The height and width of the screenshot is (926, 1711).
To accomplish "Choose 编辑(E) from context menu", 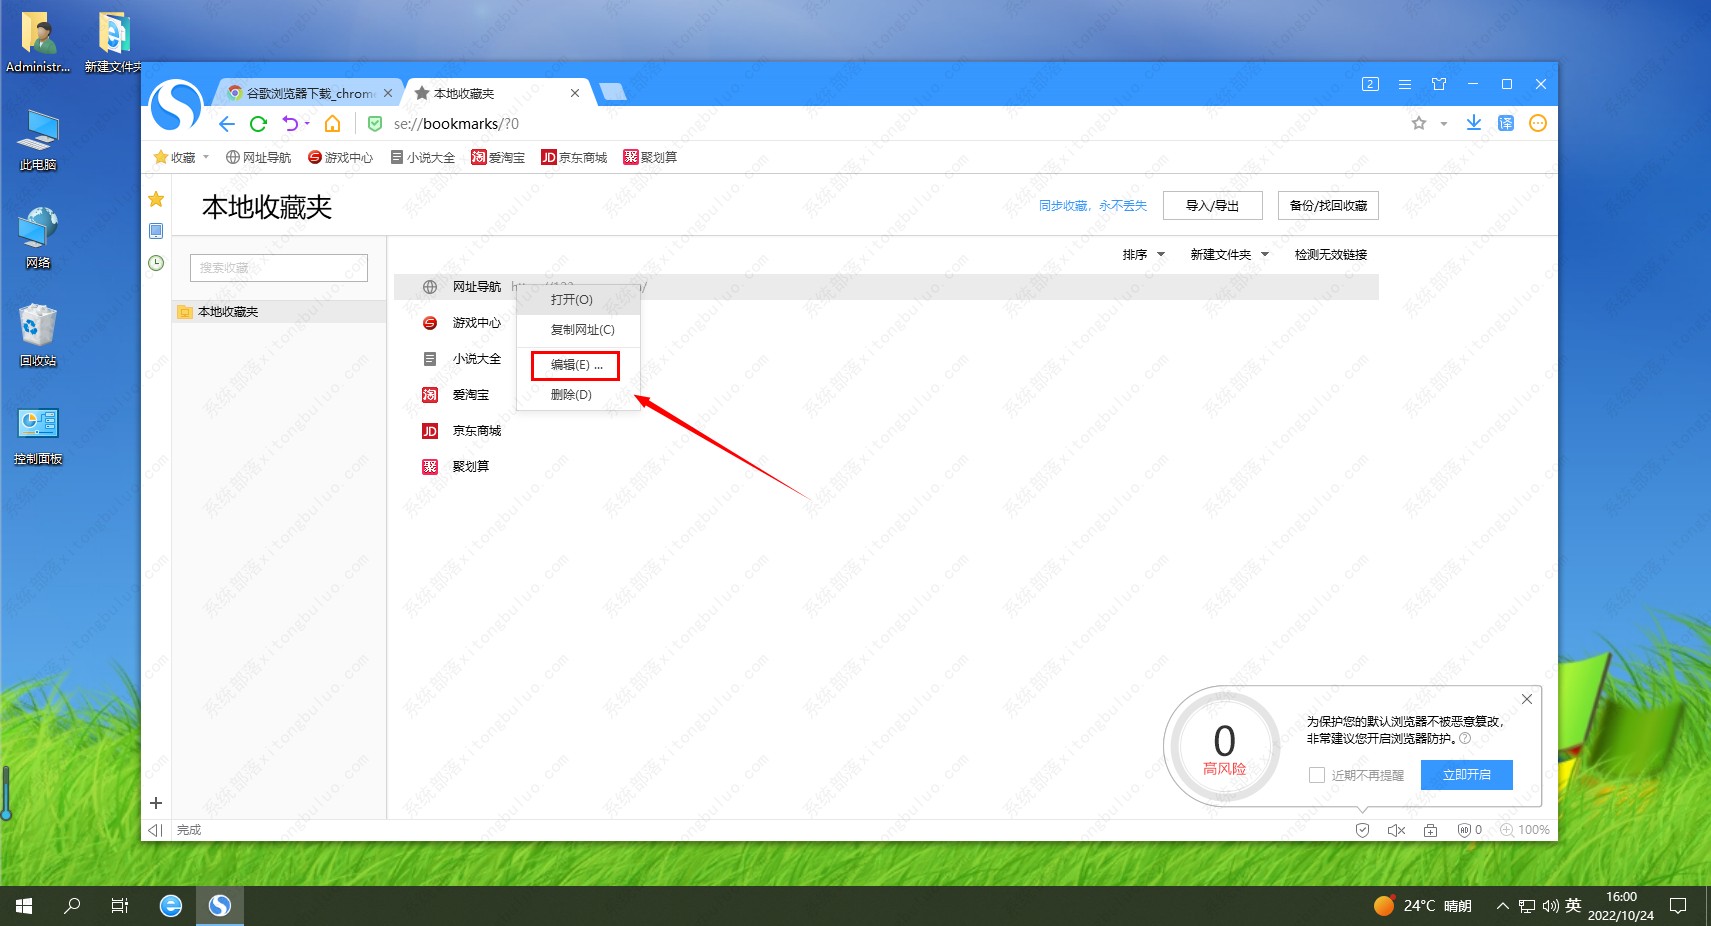I will 575,365.
